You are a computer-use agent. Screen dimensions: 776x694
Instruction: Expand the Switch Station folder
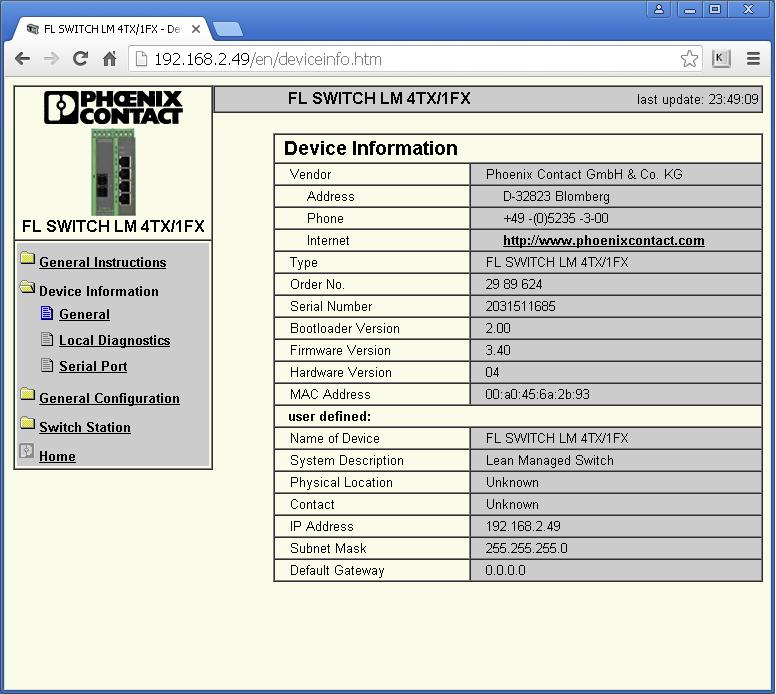point(84,427)
